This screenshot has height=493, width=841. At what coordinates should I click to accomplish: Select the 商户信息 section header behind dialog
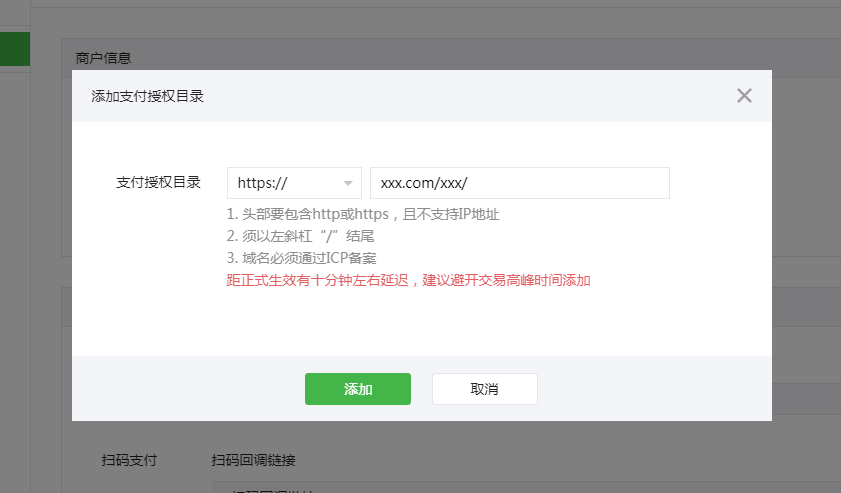click(x=104, y=58)
